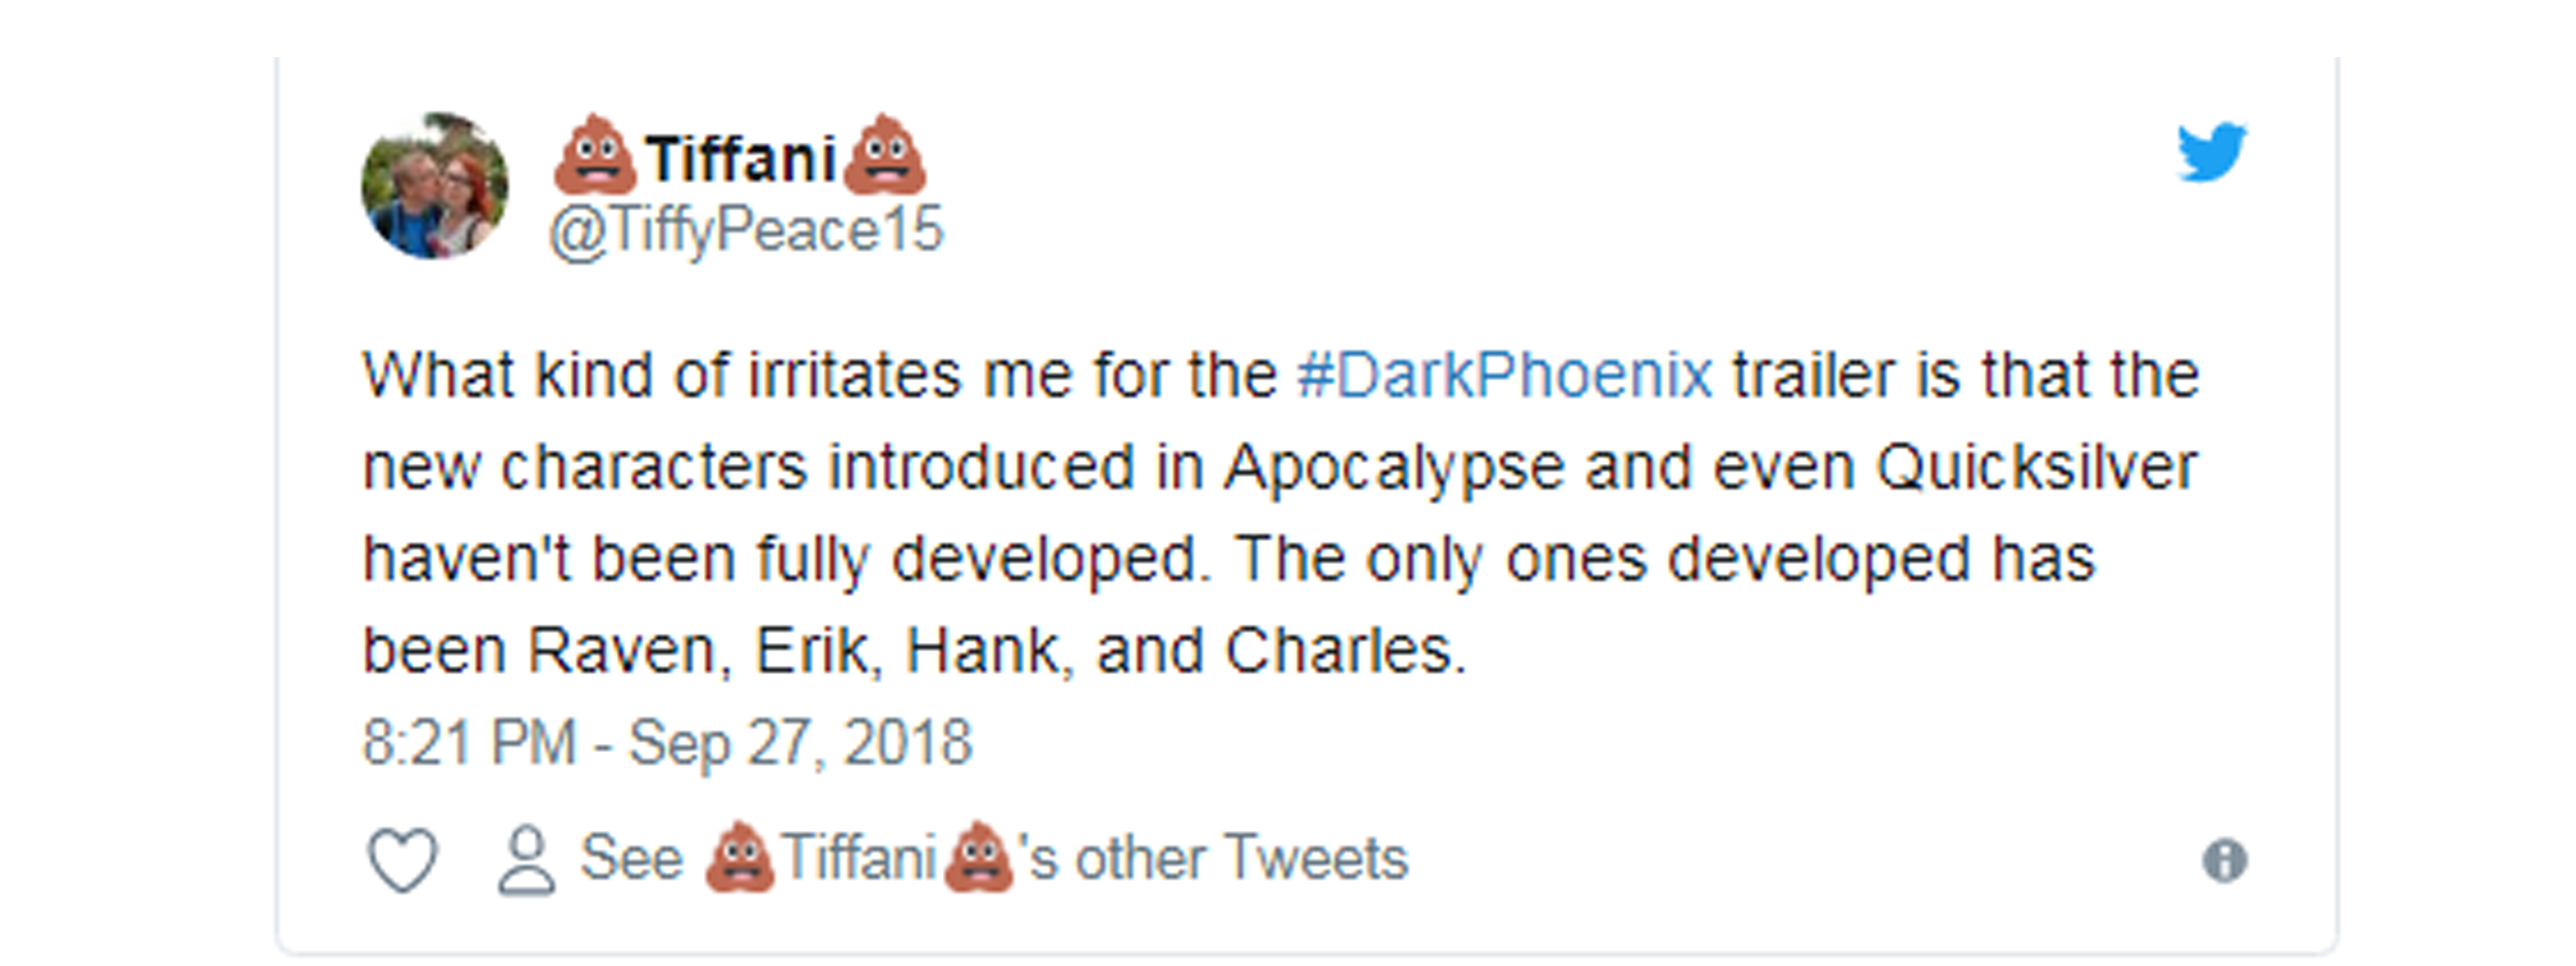This screenshot has height=966, width=2576.
Task: Open the #DarkPhoenix hashtag link
Action: 1505,375
